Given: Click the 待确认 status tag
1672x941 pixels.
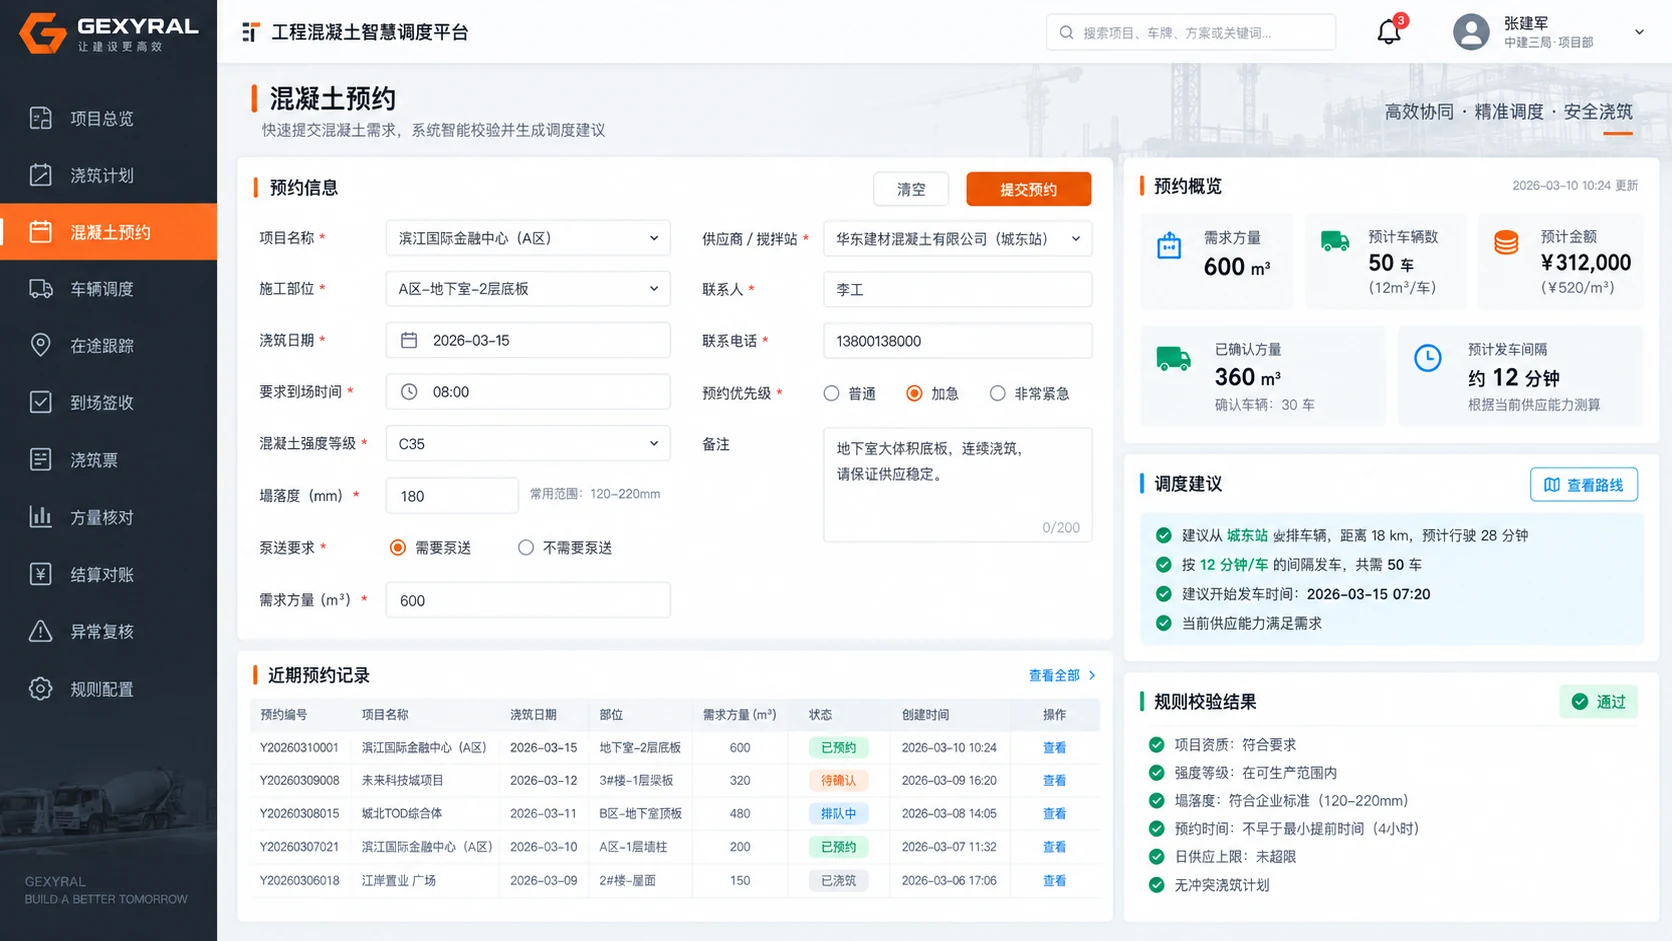Looking at the screenshot, I should (x=838, y=780).
